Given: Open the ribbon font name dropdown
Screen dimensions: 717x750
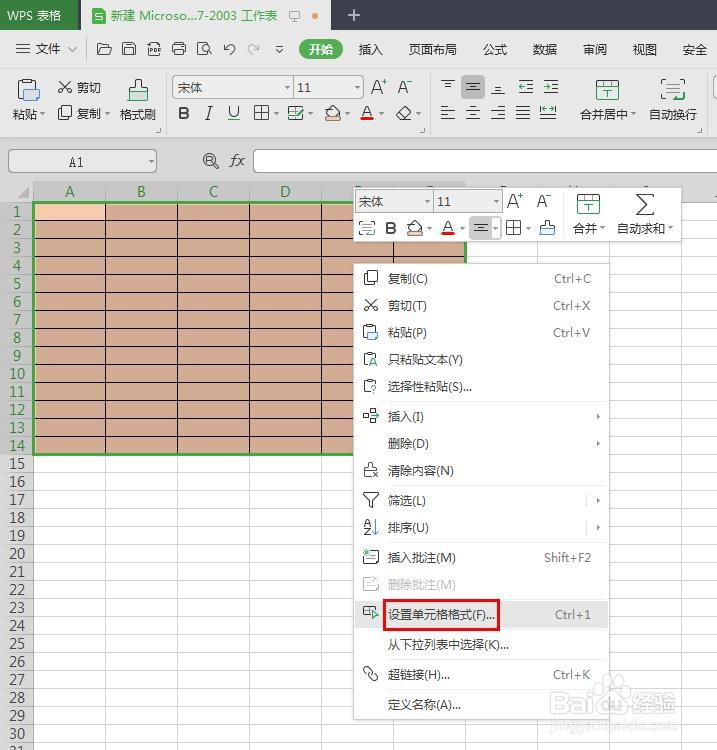Looking at the screenshot, I should [287, 88].
